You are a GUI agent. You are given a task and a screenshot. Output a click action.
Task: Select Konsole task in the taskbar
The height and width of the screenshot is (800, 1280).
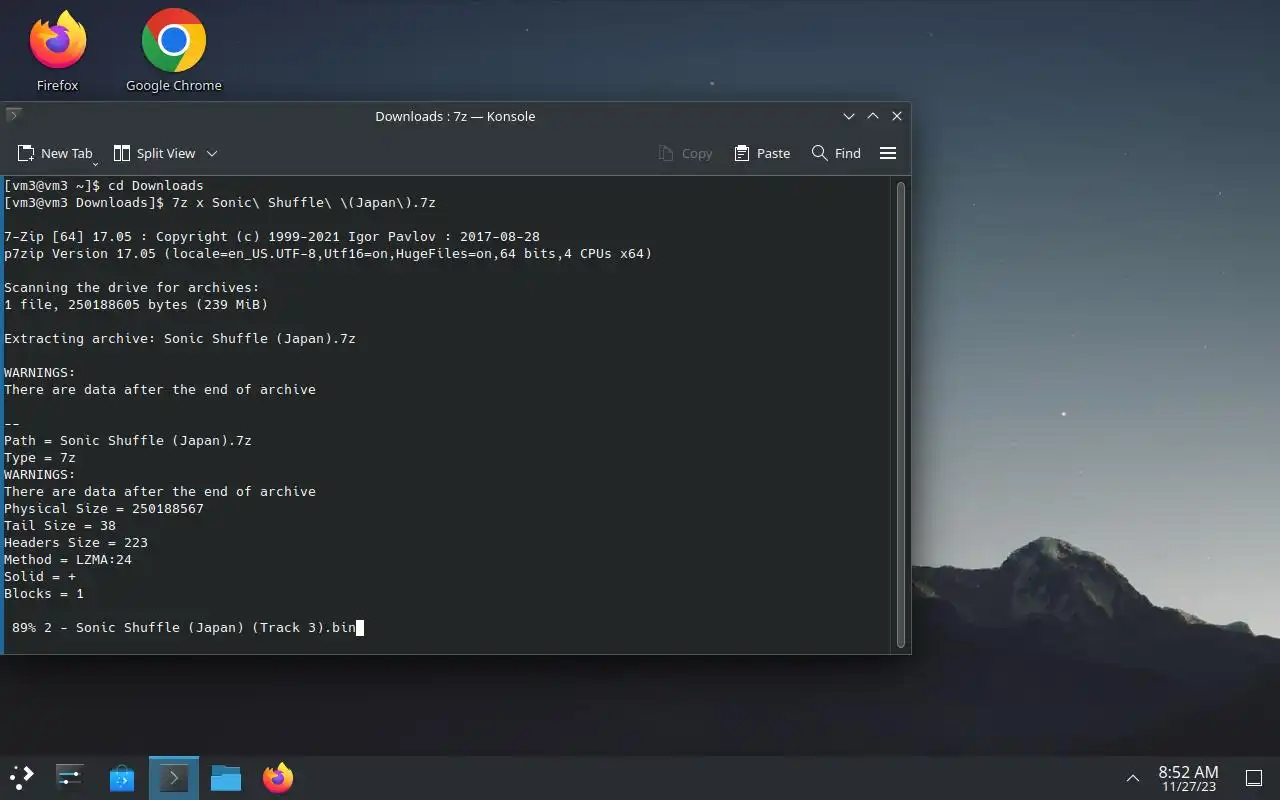(x=174, y=778)
